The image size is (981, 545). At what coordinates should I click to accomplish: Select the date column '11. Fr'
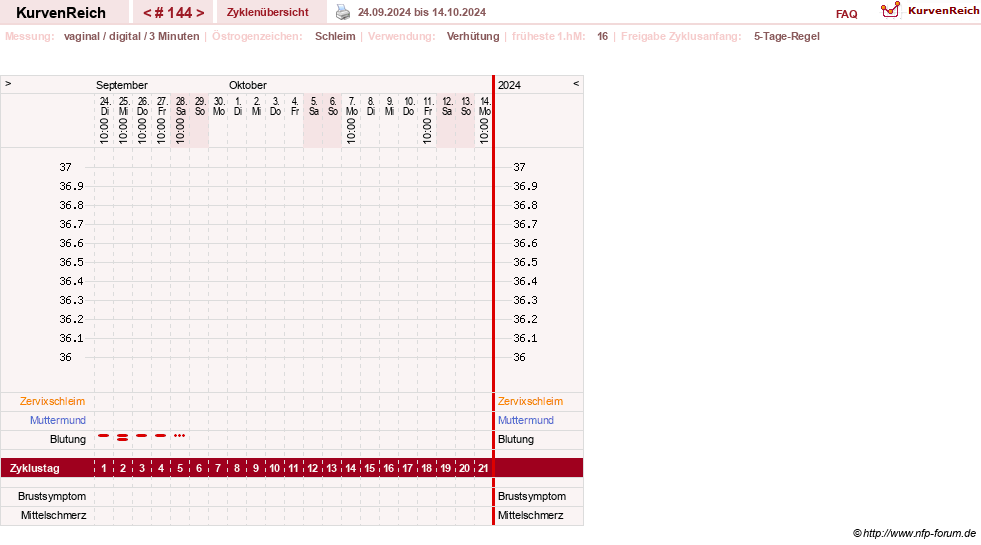tap(427, 120)
